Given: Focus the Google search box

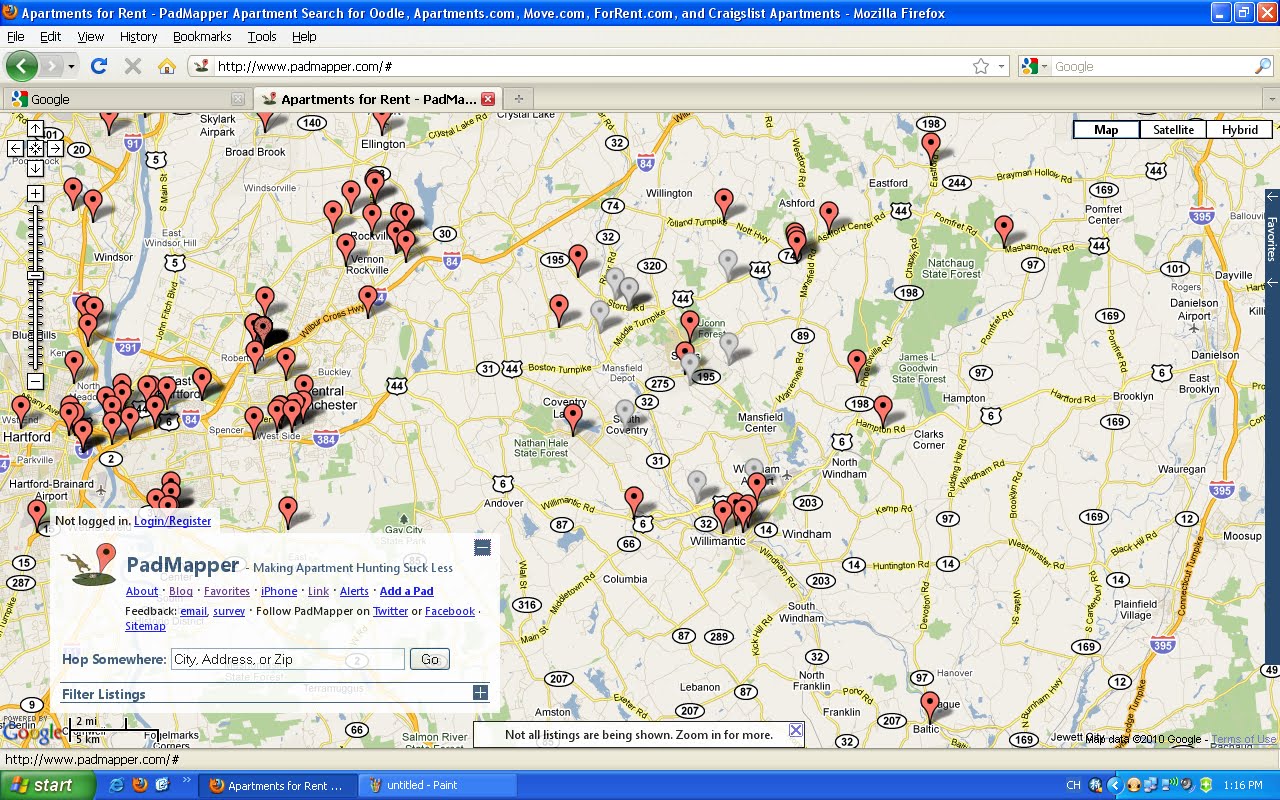Looking at the screenshot, I should [x=1152, y=66].
